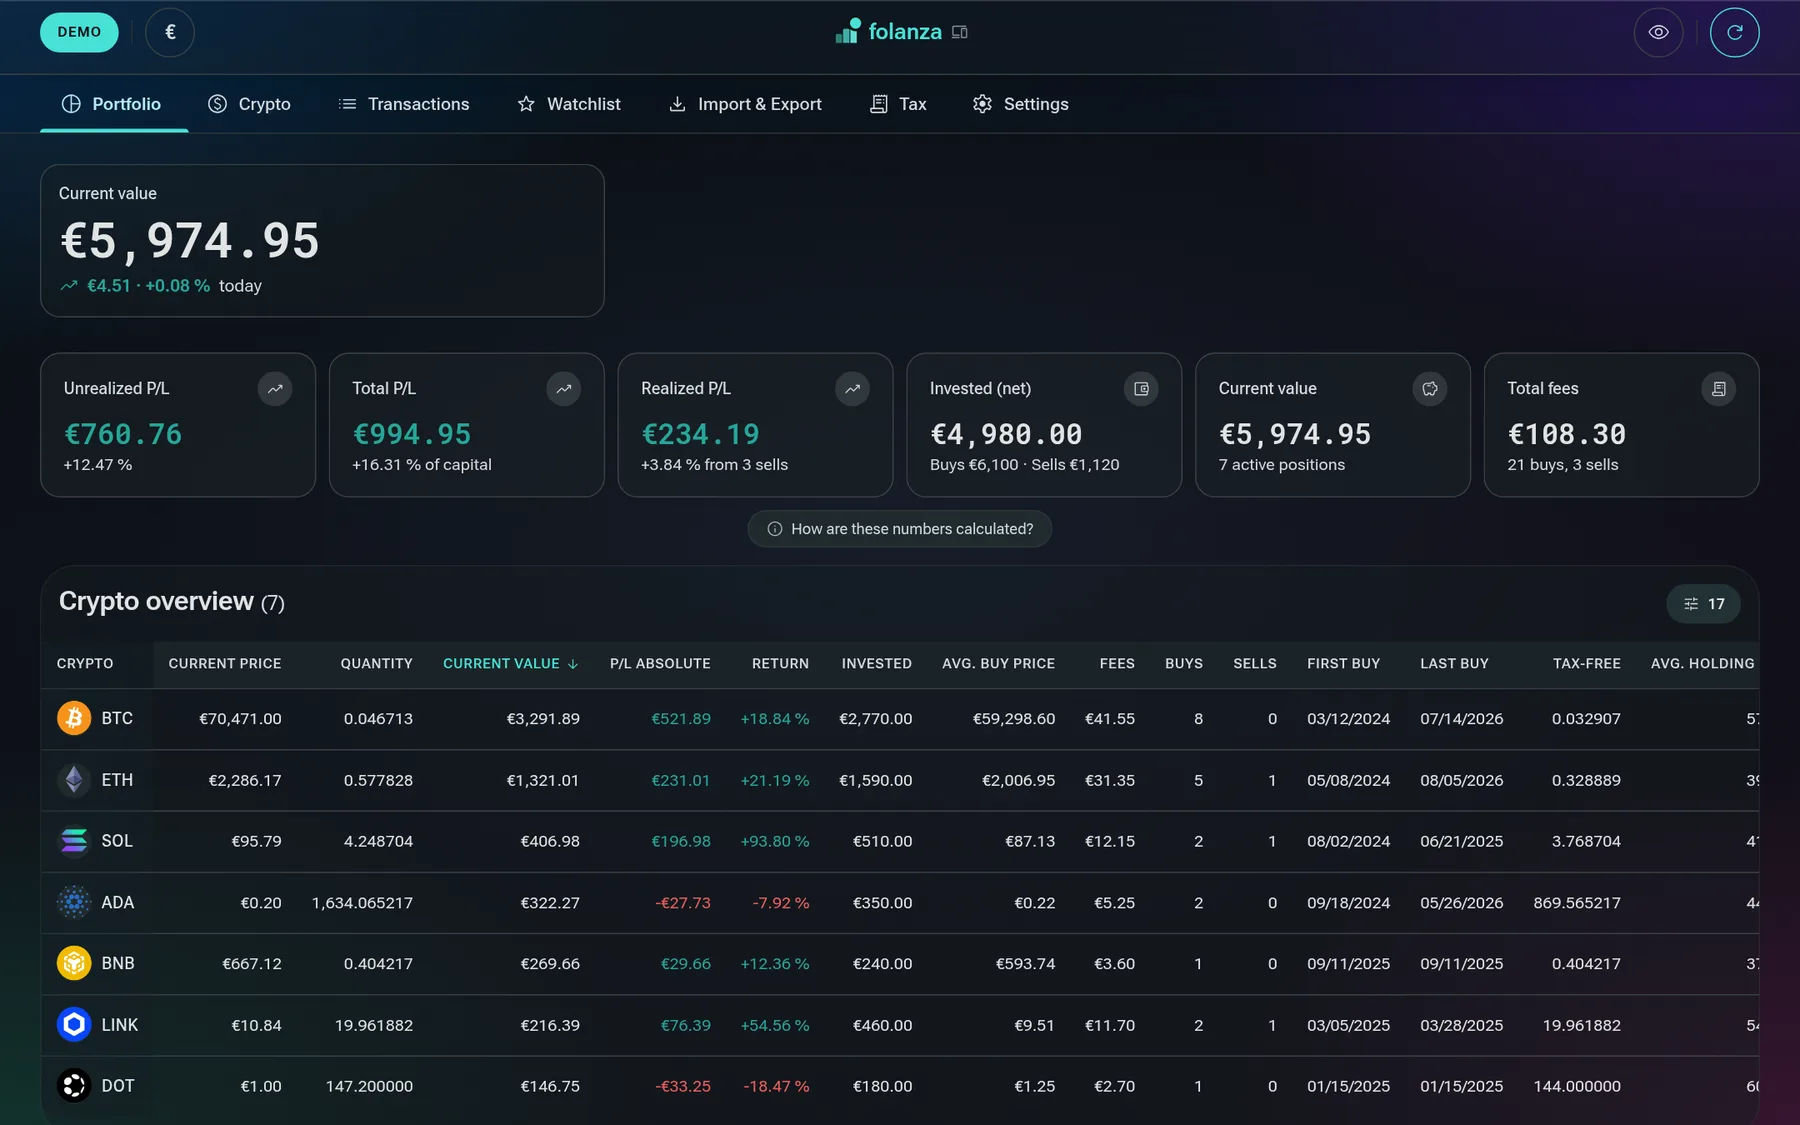Click the Import & Export download icon

tap(677, 104)
